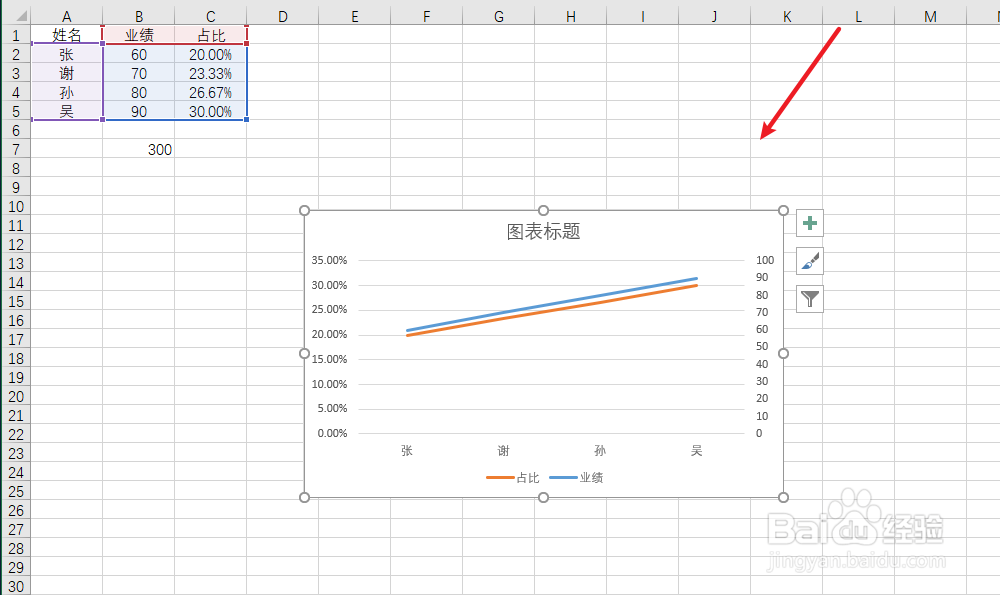The width and height of the screenshot is (1000, 595).
Task: Click cell with value 90
Action: tap(138, 111)
